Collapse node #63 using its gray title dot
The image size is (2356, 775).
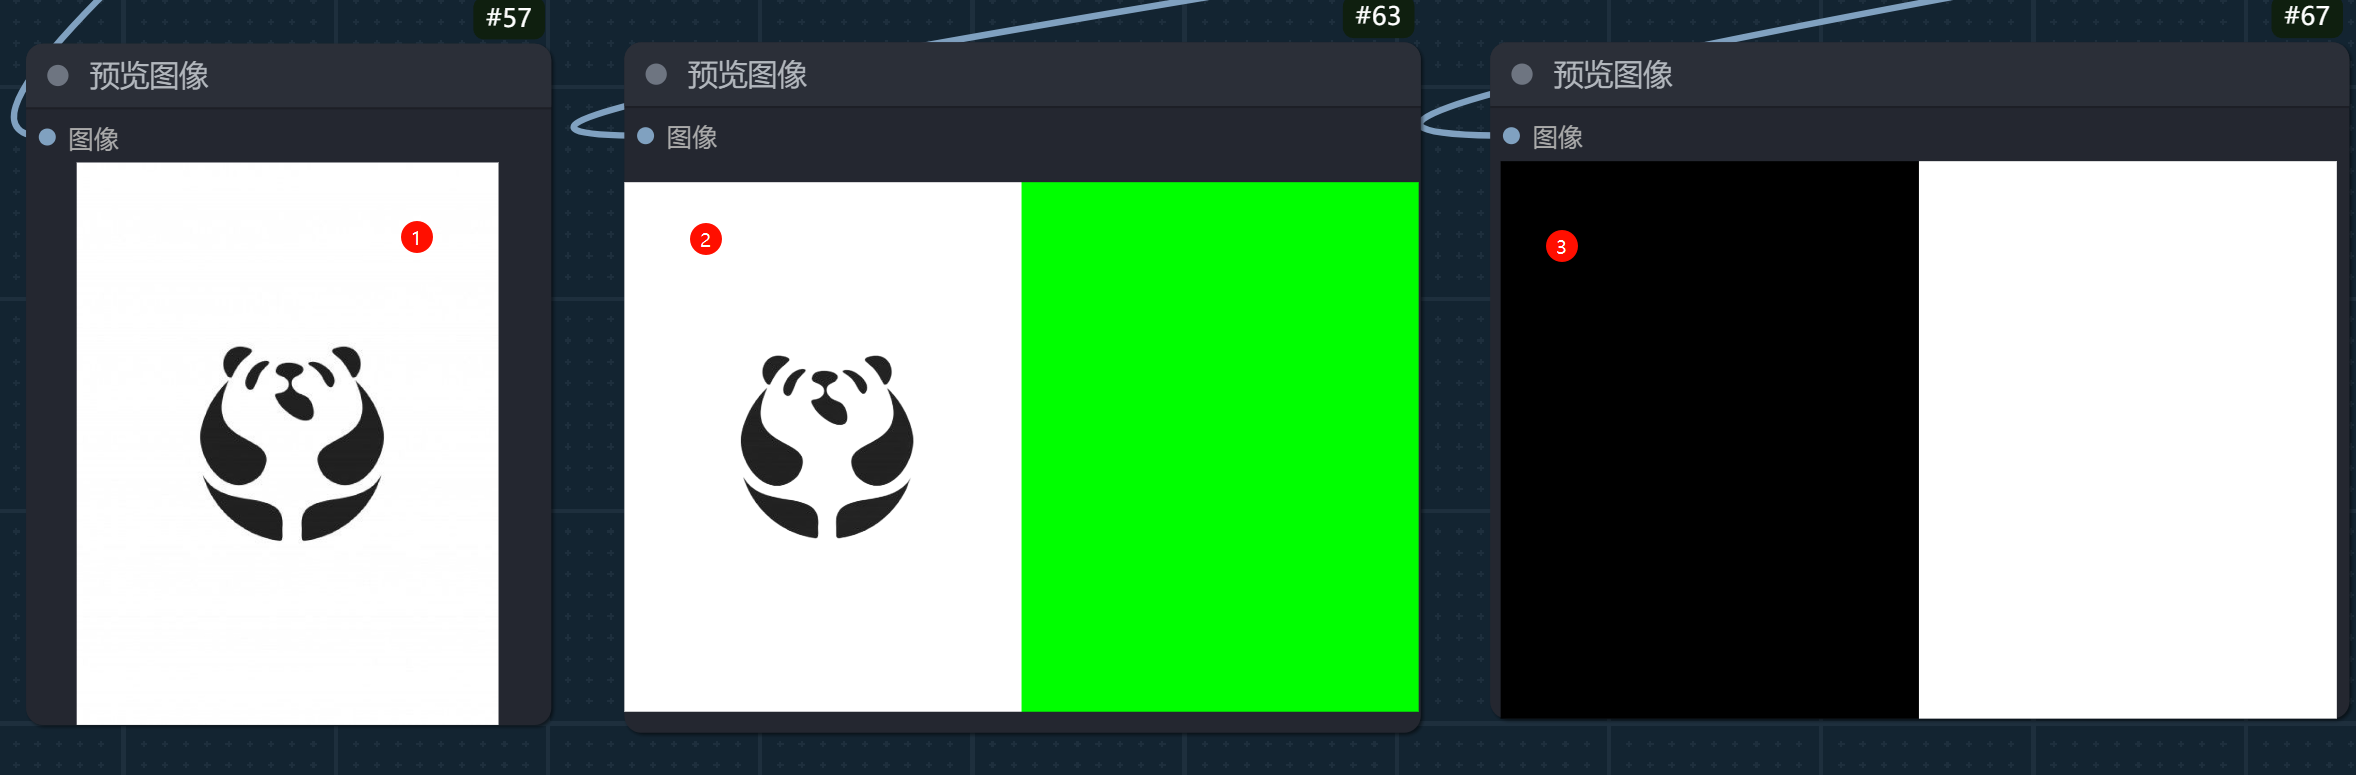[x=656, y=74]
